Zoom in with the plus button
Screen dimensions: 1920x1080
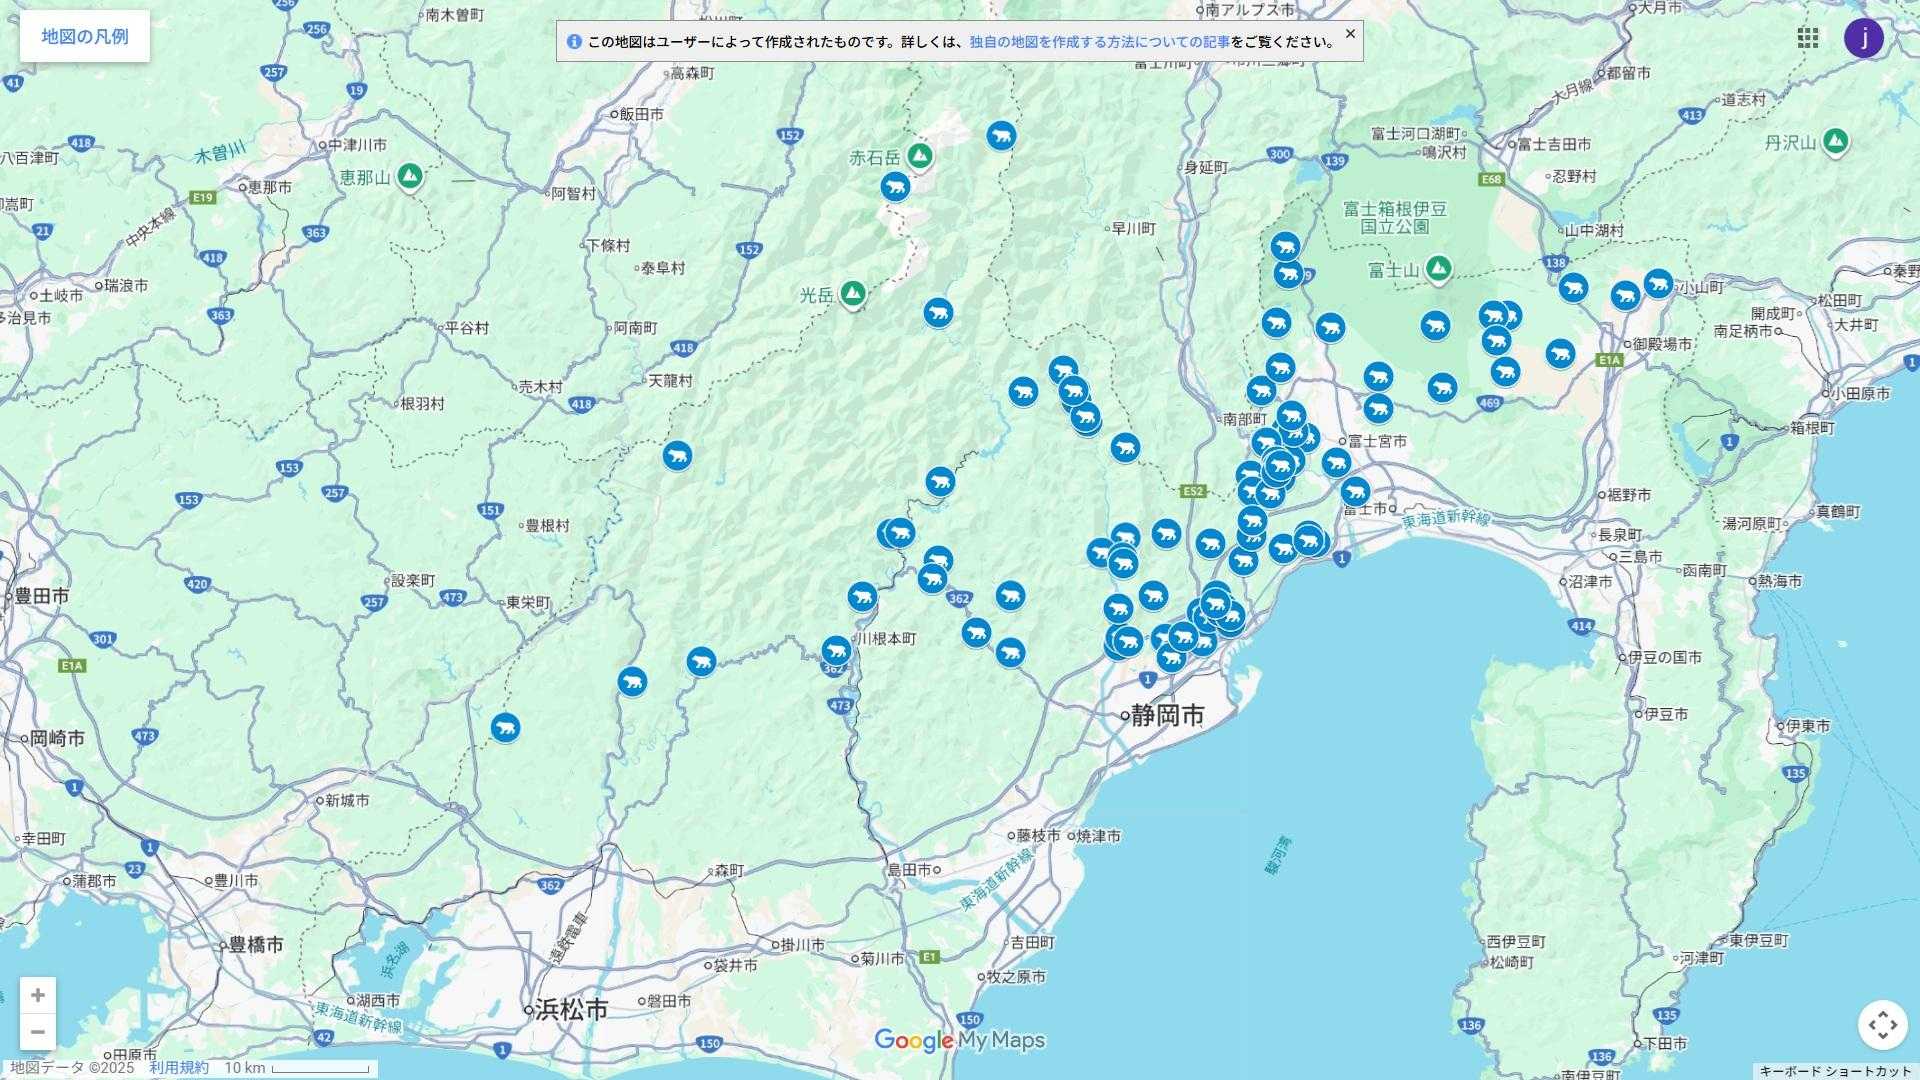coord(38,995)
